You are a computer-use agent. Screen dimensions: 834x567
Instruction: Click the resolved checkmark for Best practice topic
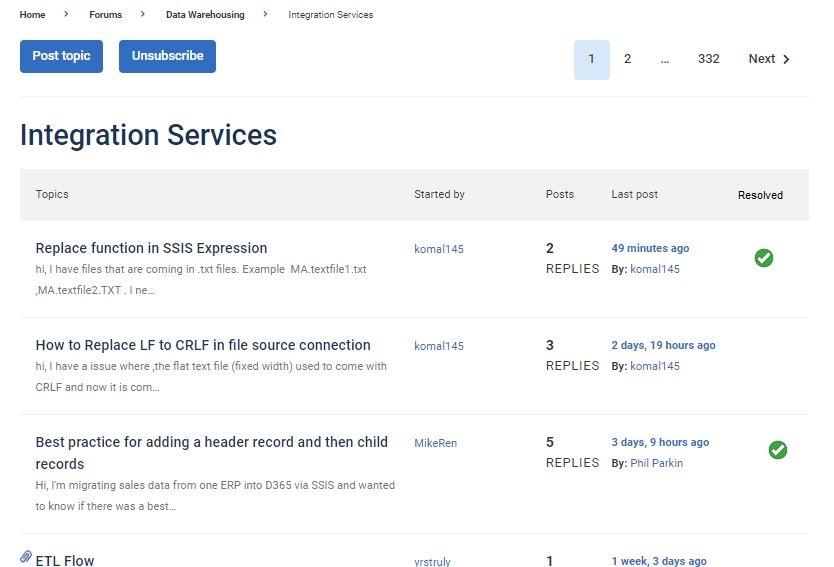(x=777, y=450)
